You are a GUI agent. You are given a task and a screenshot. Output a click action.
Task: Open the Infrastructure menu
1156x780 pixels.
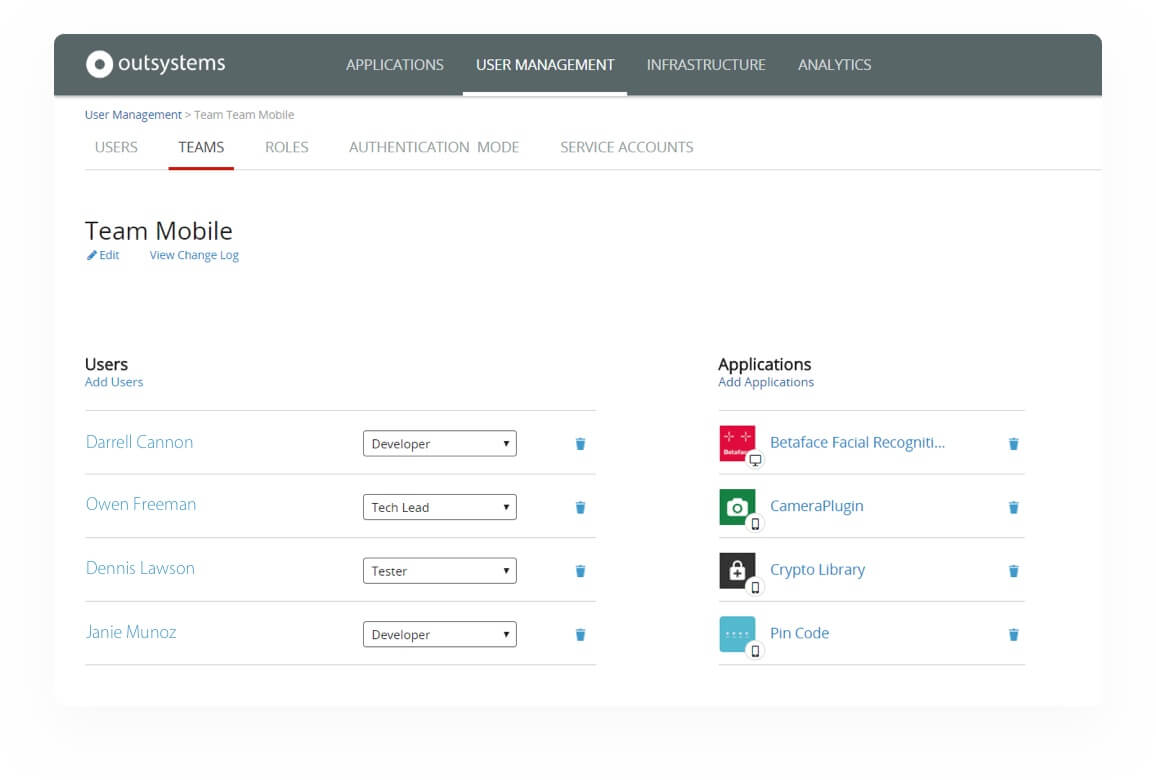point(706,65)
